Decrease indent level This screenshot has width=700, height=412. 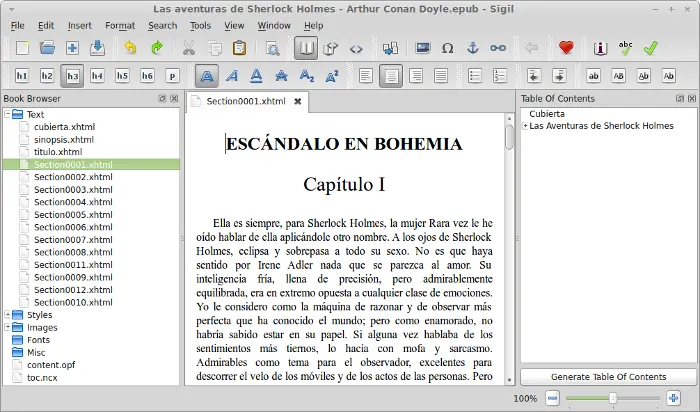(x=533, y=76)
